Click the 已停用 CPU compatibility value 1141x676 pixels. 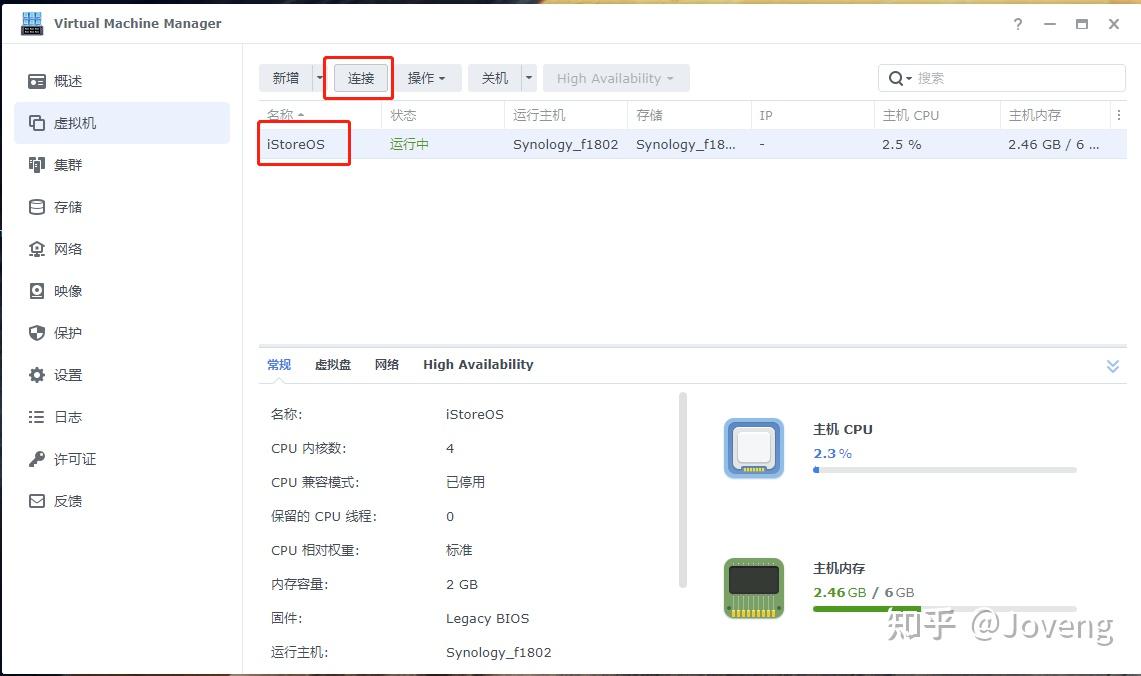tap(465, 482)
